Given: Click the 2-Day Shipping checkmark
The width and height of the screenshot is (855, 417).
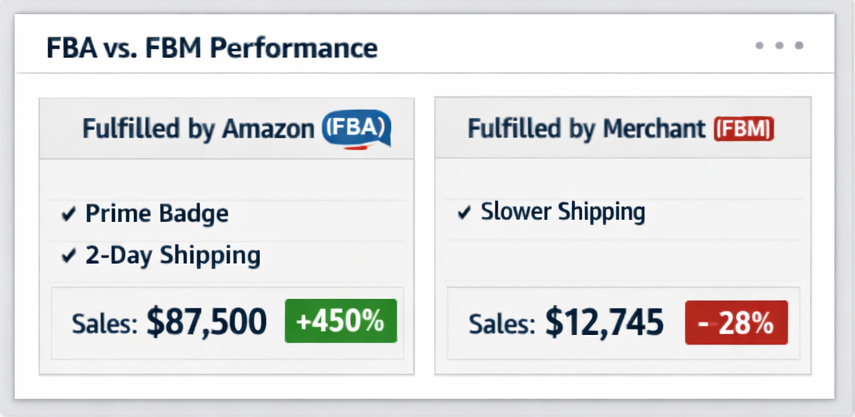Looking at the screenshot, I should pyautogui.click(x=68, y=256).
